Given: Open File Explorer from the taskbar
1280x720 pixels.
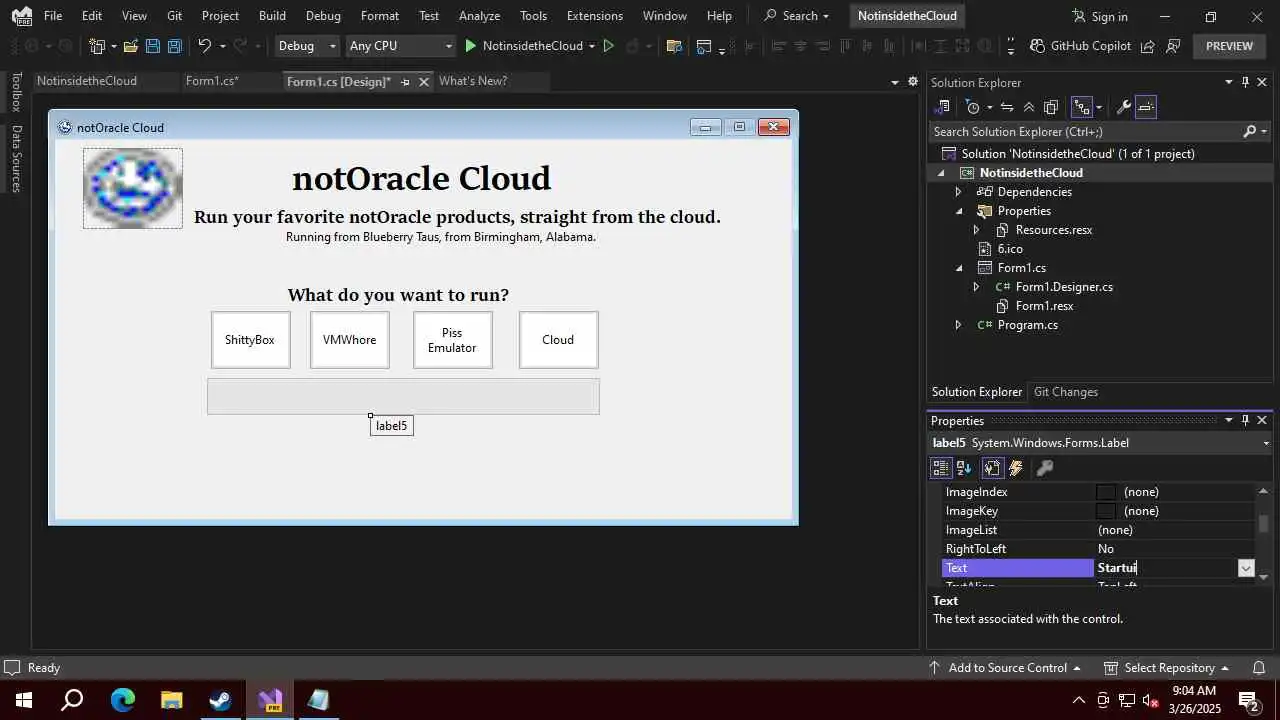Looking at the screenshot, I should pyautogui.click(x=172, y=700).
